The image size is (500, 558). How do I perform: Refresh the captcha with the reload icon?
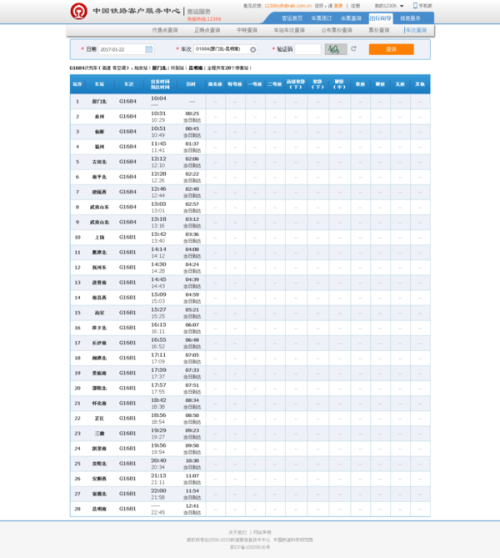[353, 49]
